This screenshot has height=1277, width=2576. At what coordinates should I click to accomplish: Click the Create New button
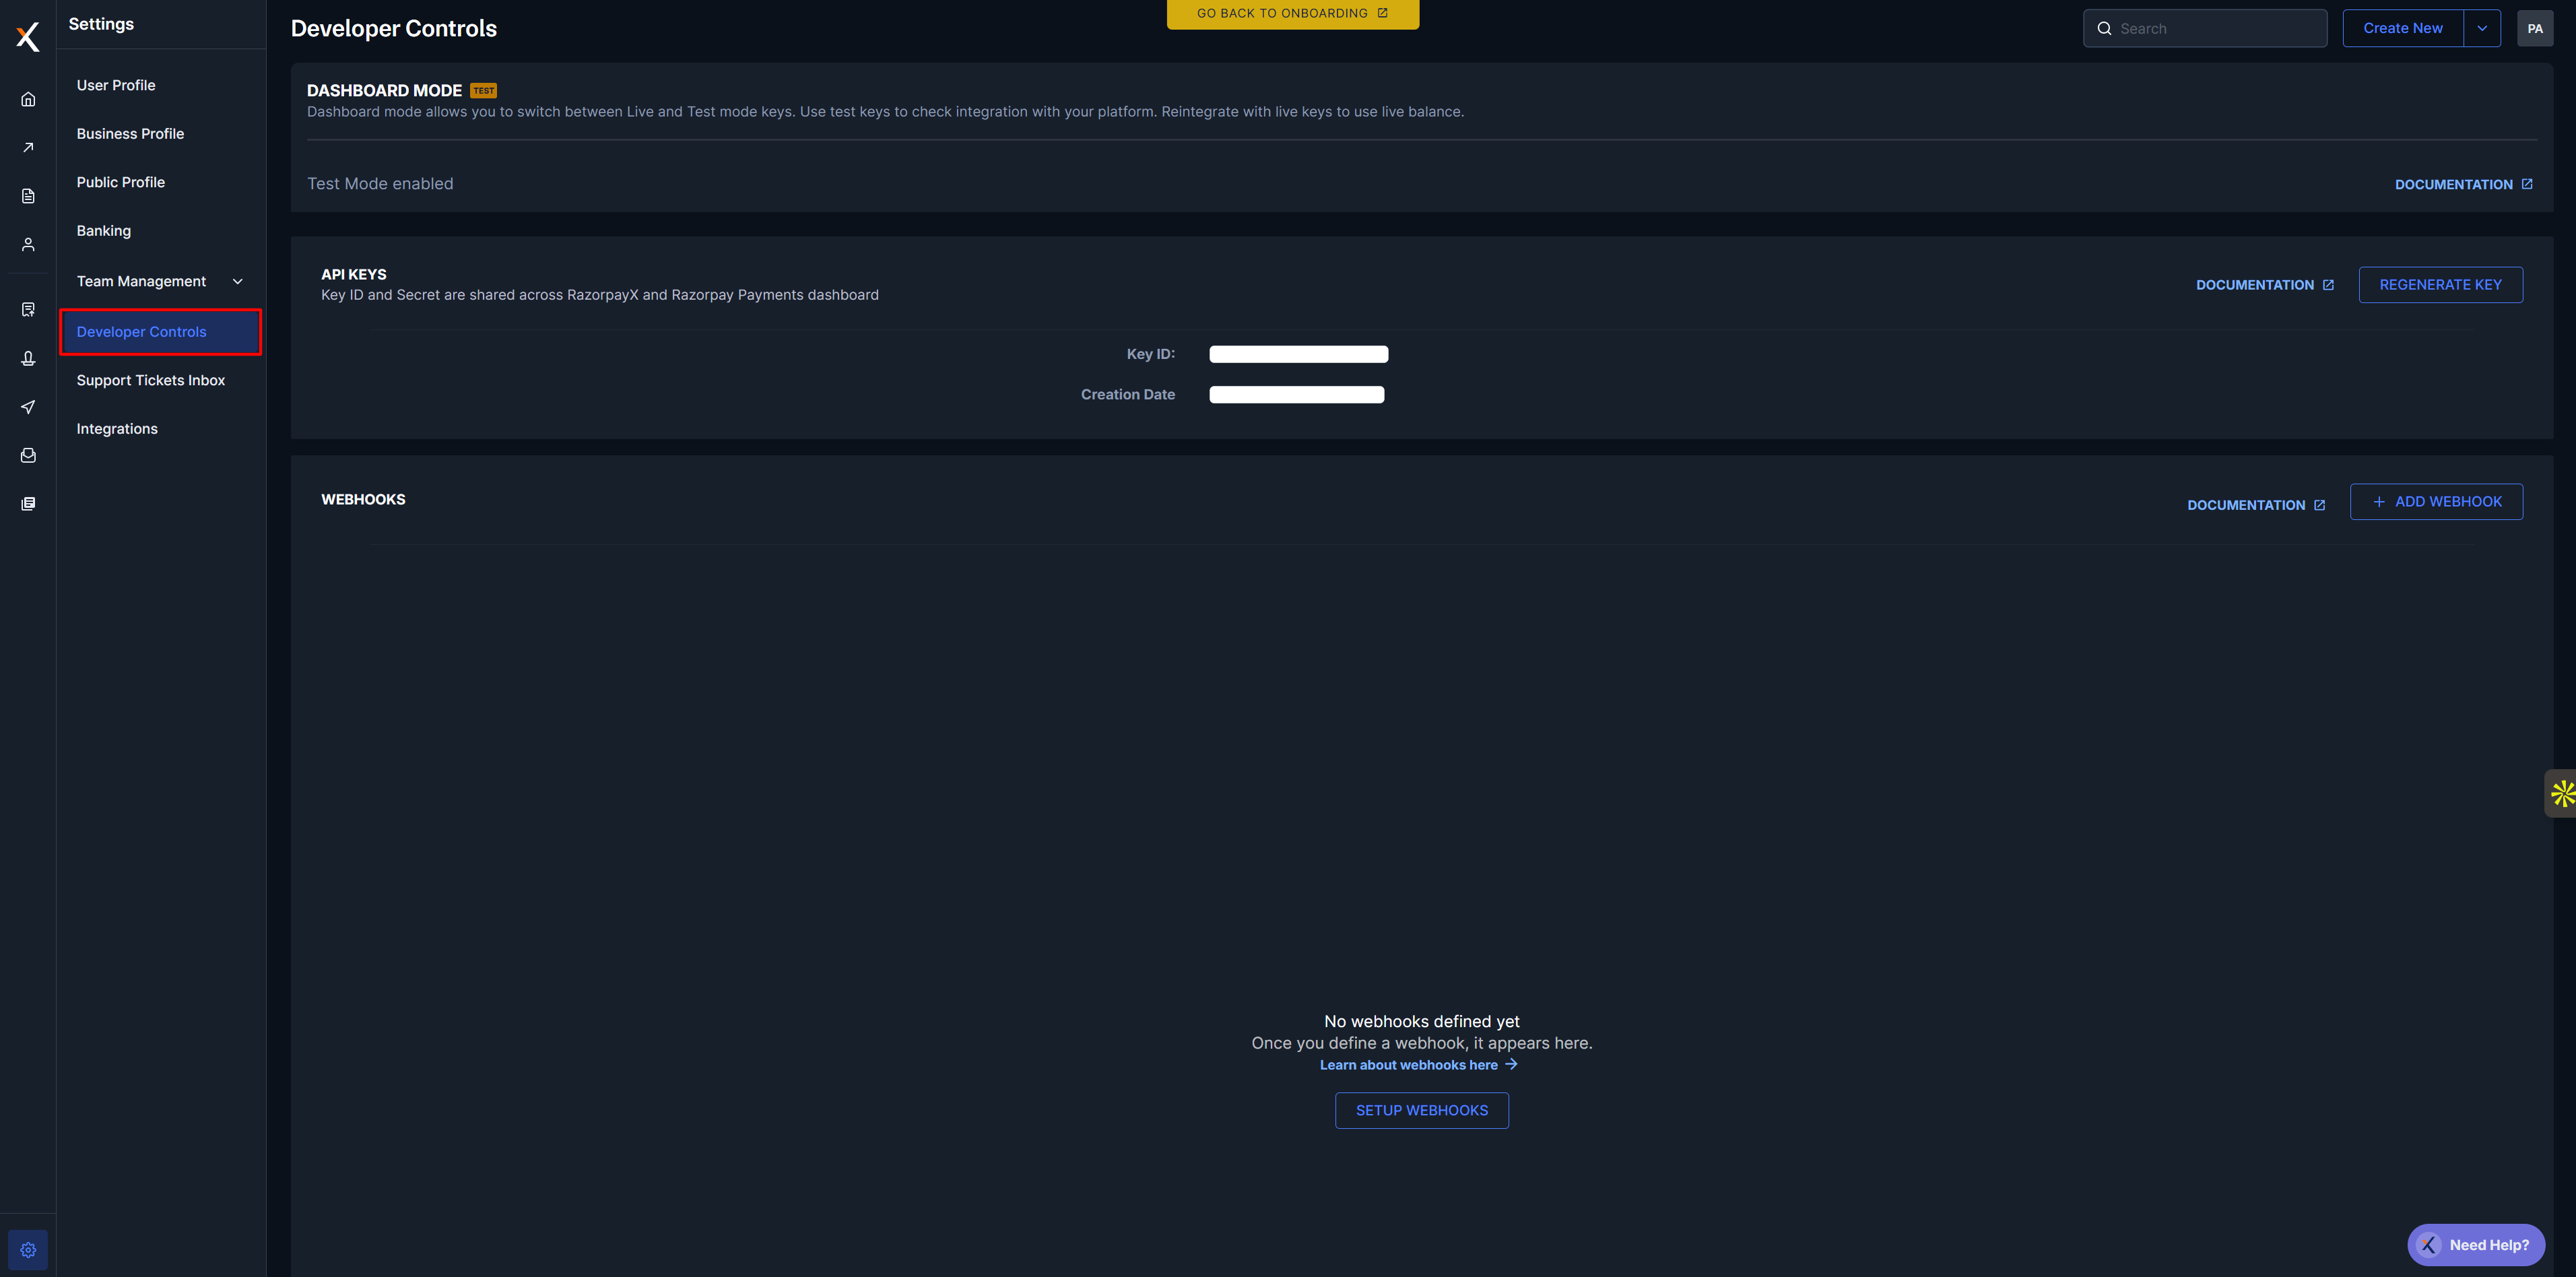pos(2402,29)
